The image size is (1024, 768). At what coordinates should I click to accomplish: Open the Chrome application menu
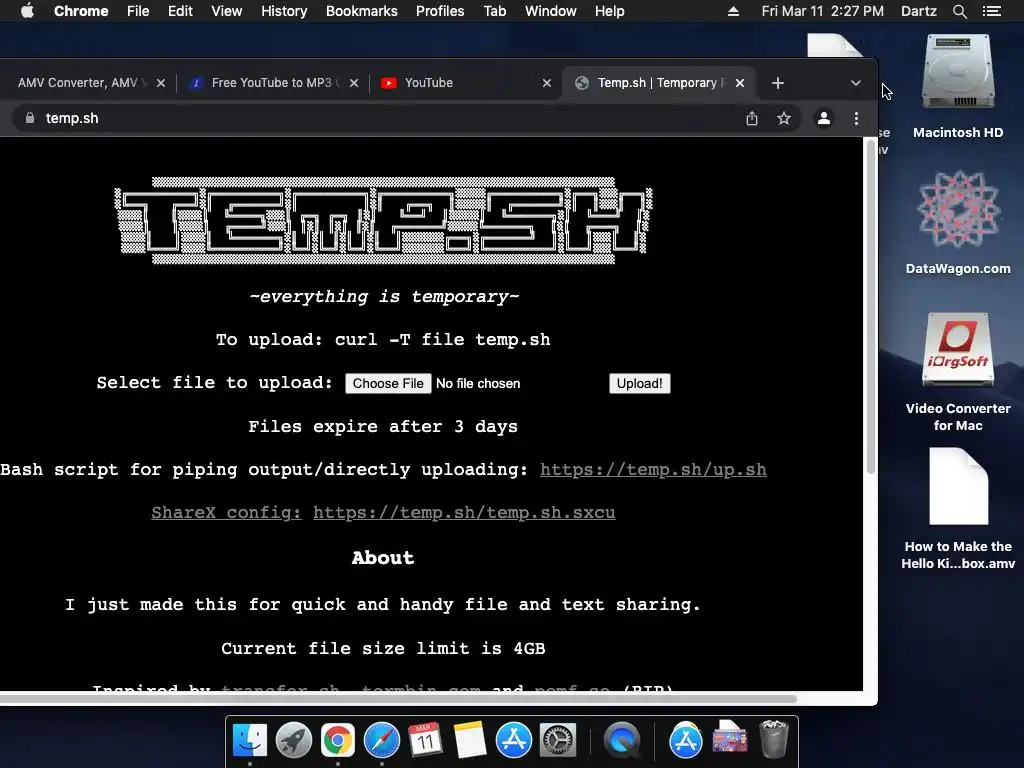click(x=81, y=11)
